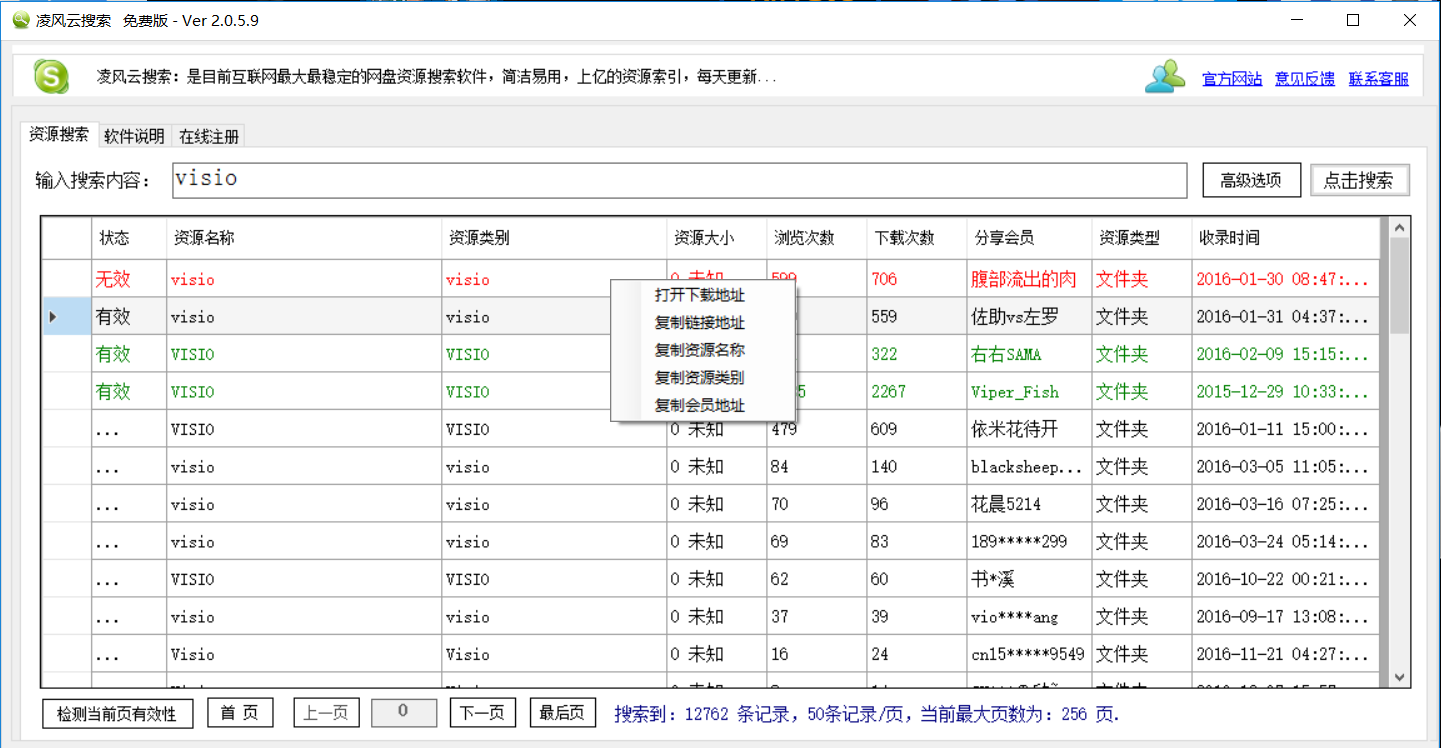Click the download count cell 559
Image resolution: width=1441 pixels, height=748 pixels.
coord(916,317)
